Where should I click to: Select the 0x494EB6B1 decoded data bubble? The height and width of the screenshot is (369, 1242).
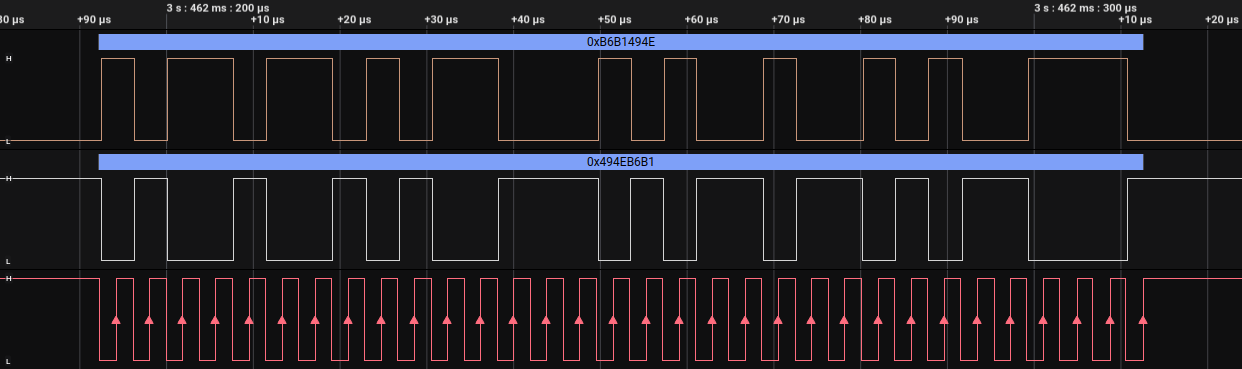pyautogui.click(x=620, y=162)
